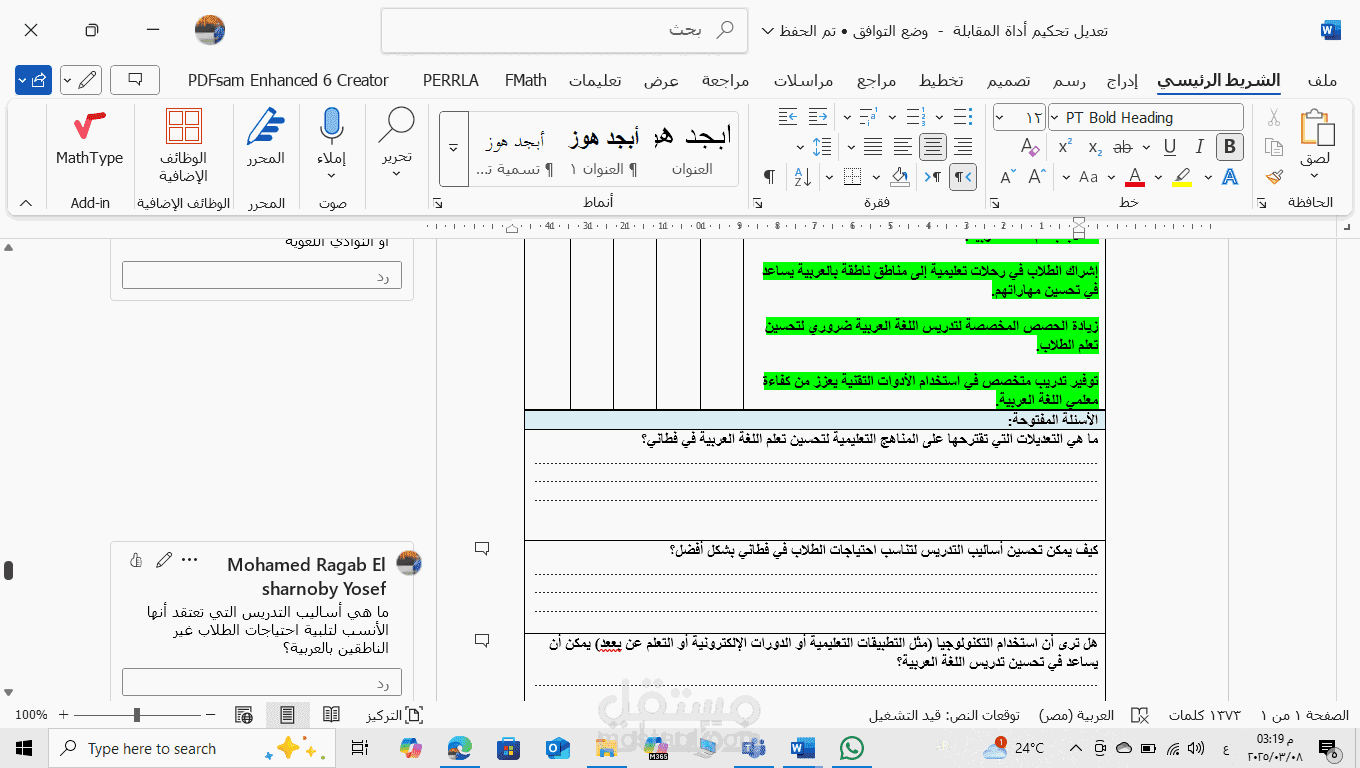Set right-to-left text direction
This screenshot has height=768, width=1360.
pyautogui.click(x=962, y=177)
